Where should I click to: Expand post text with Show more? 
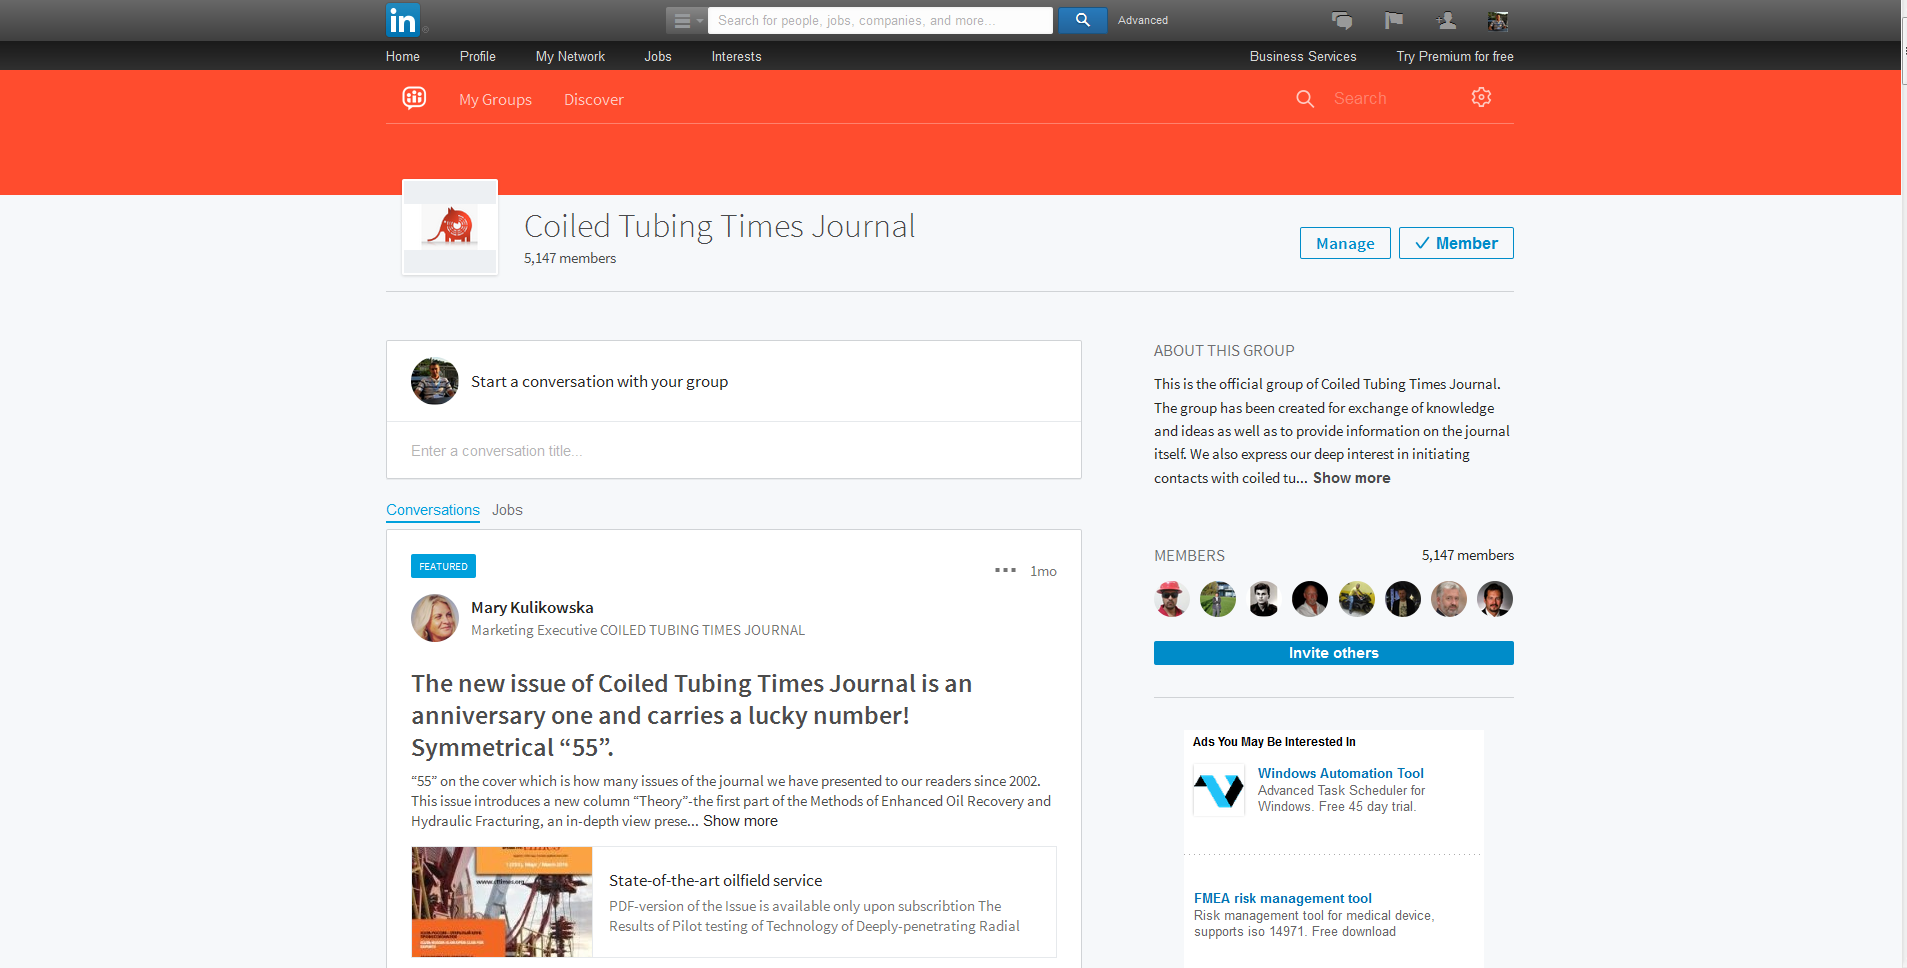[x=740, y=821]
